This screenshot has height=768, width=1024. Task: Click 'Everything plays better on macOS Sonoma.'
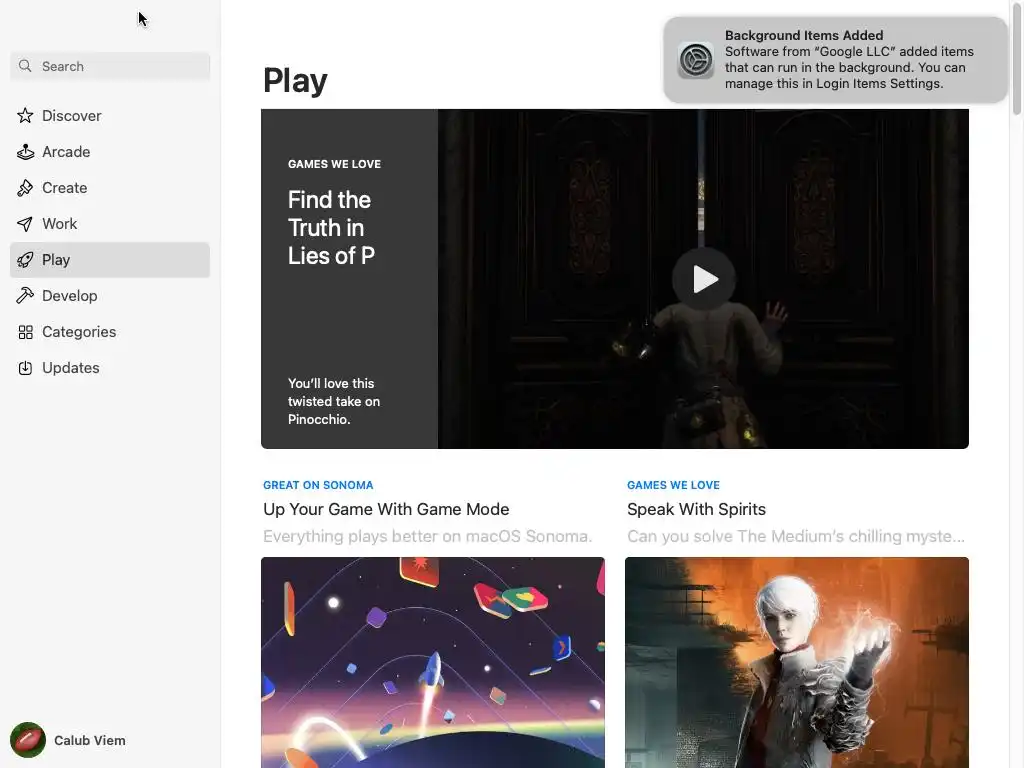[x=427, y=536]
